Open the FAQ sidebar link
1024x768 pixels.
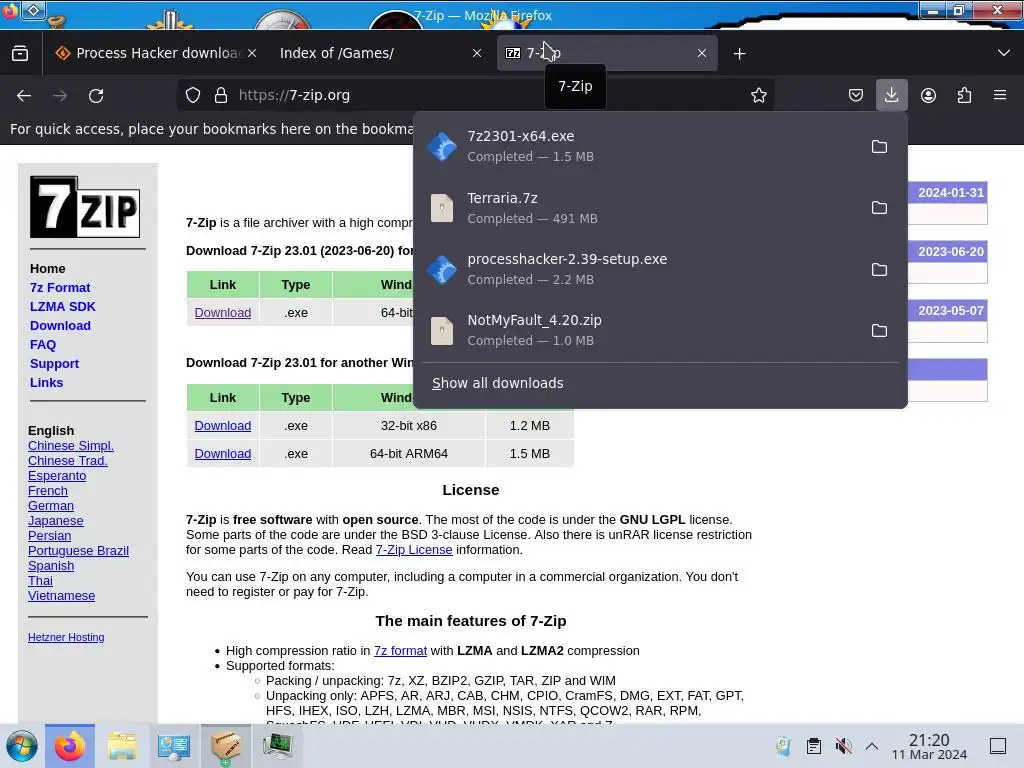pyautogui.click(x=43, y=344)
